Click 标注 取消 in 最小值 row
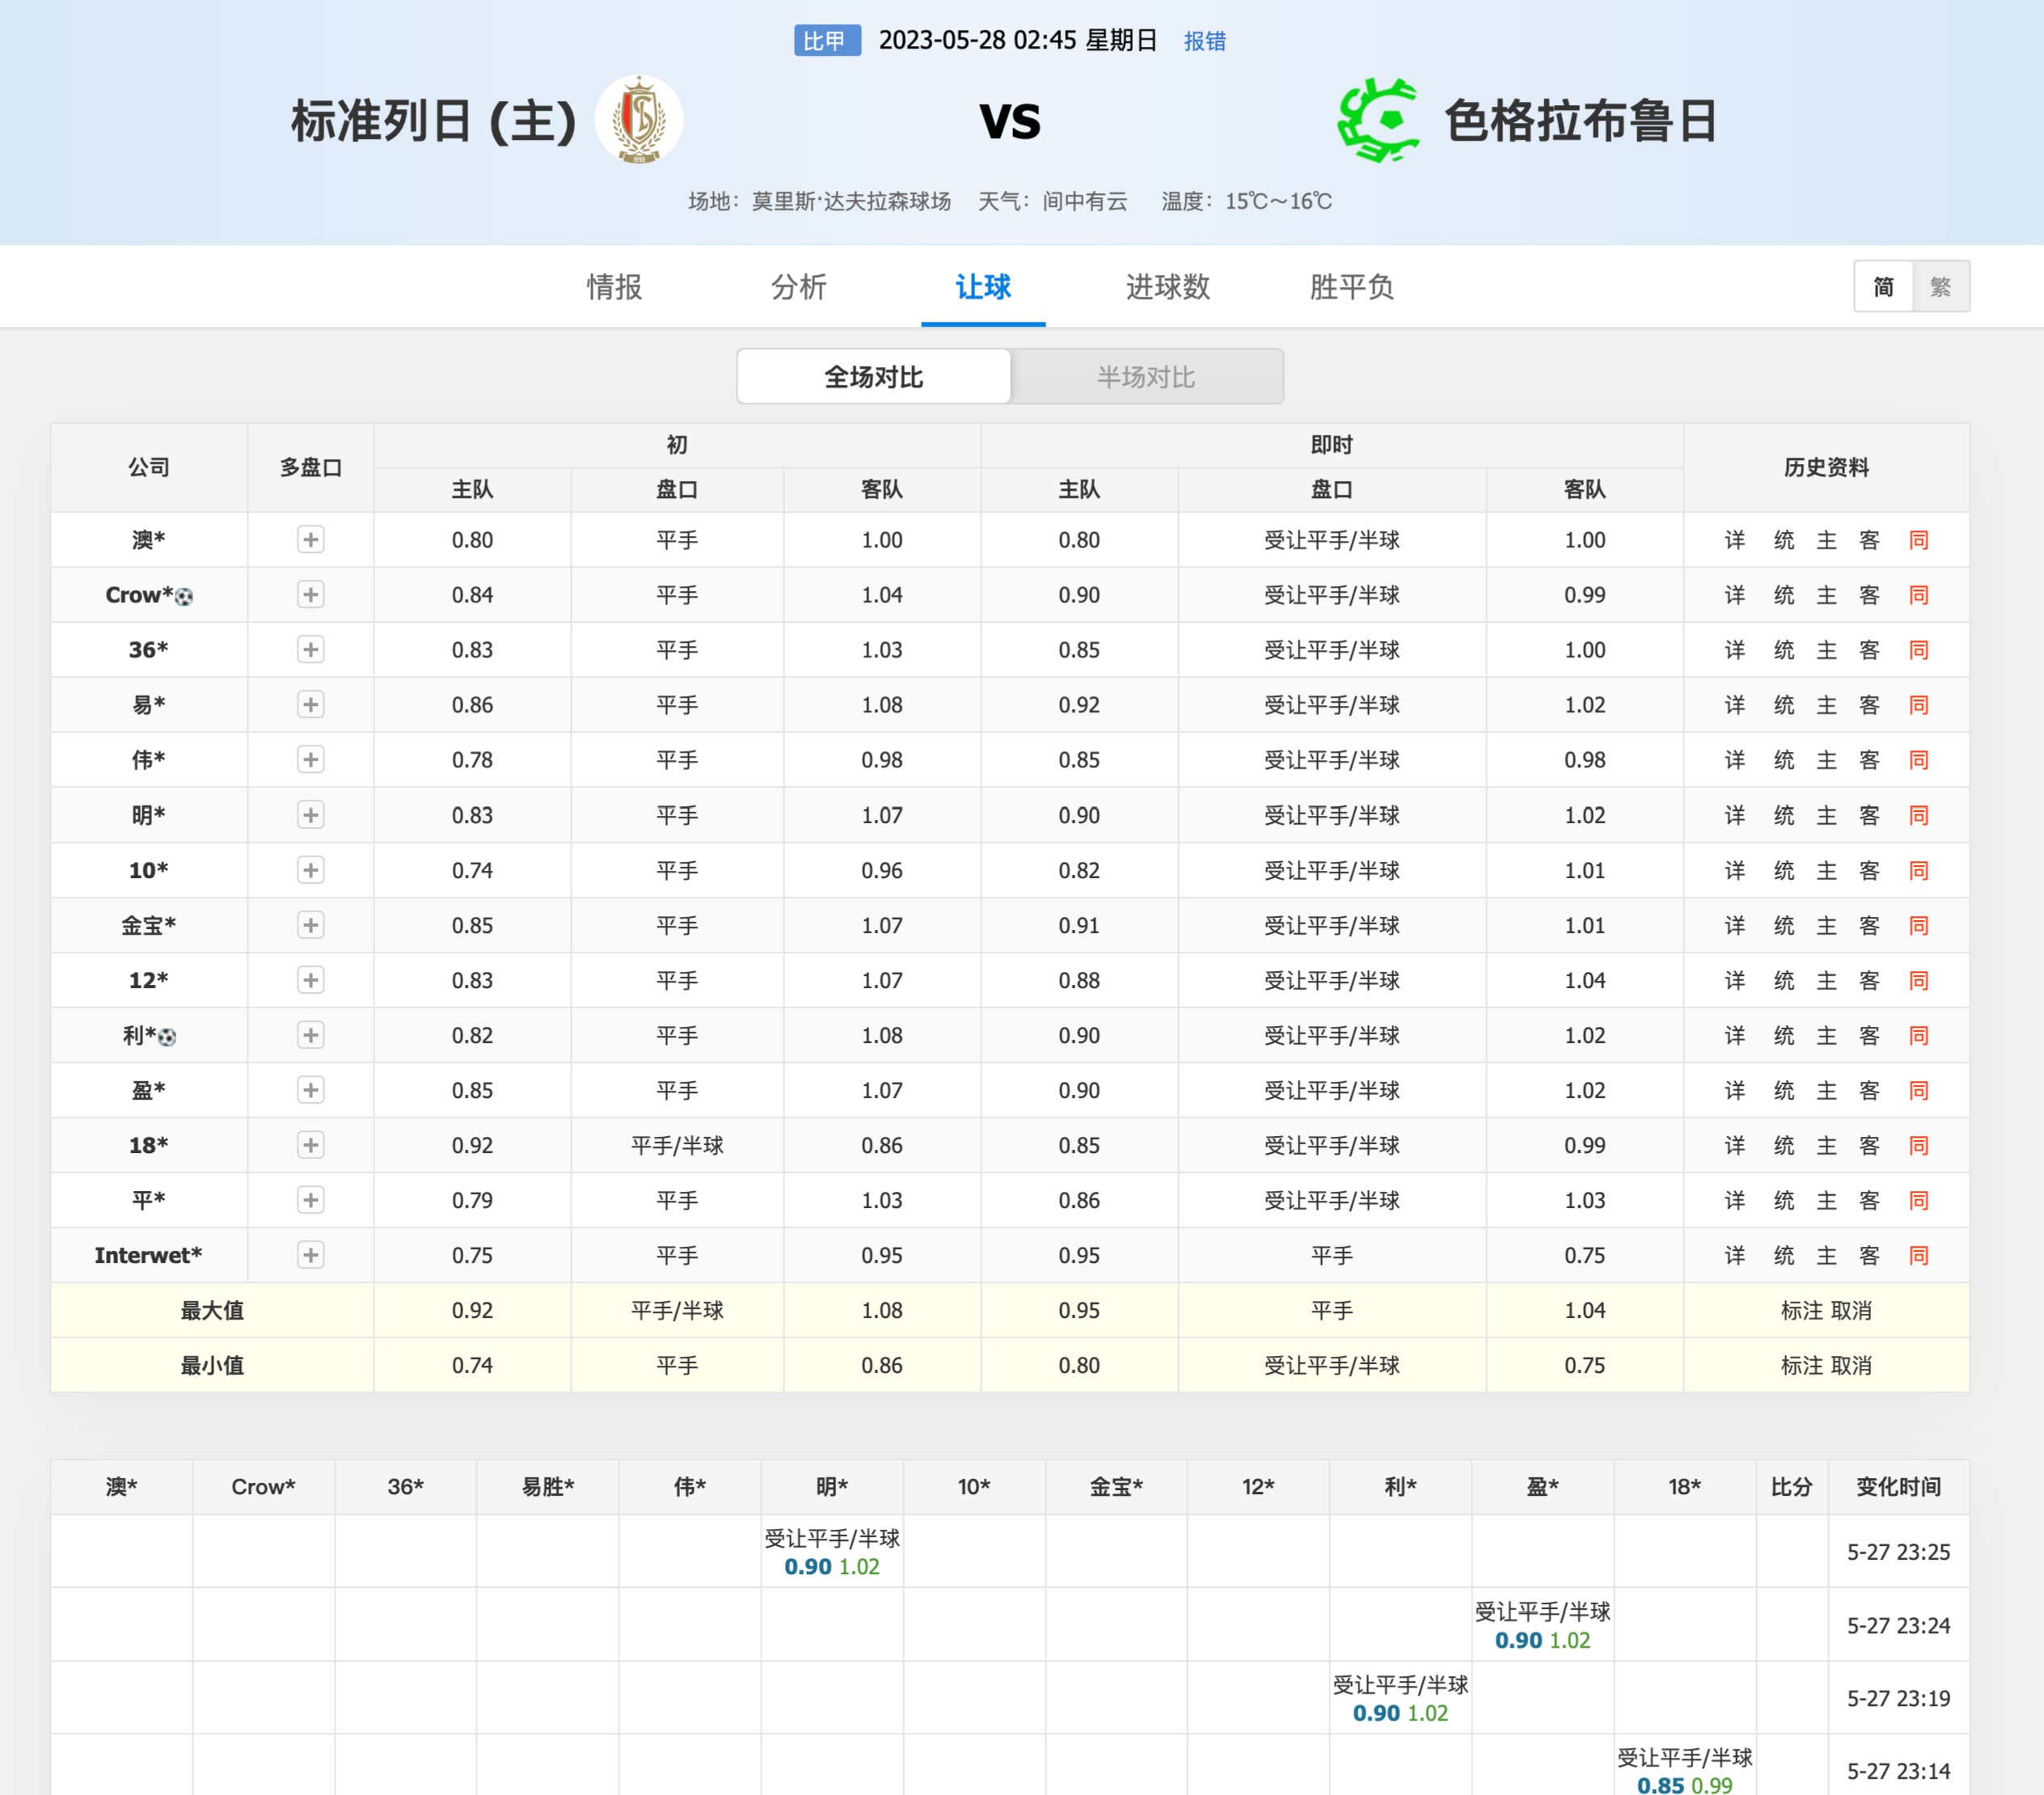 [x=1826, y=1365]
